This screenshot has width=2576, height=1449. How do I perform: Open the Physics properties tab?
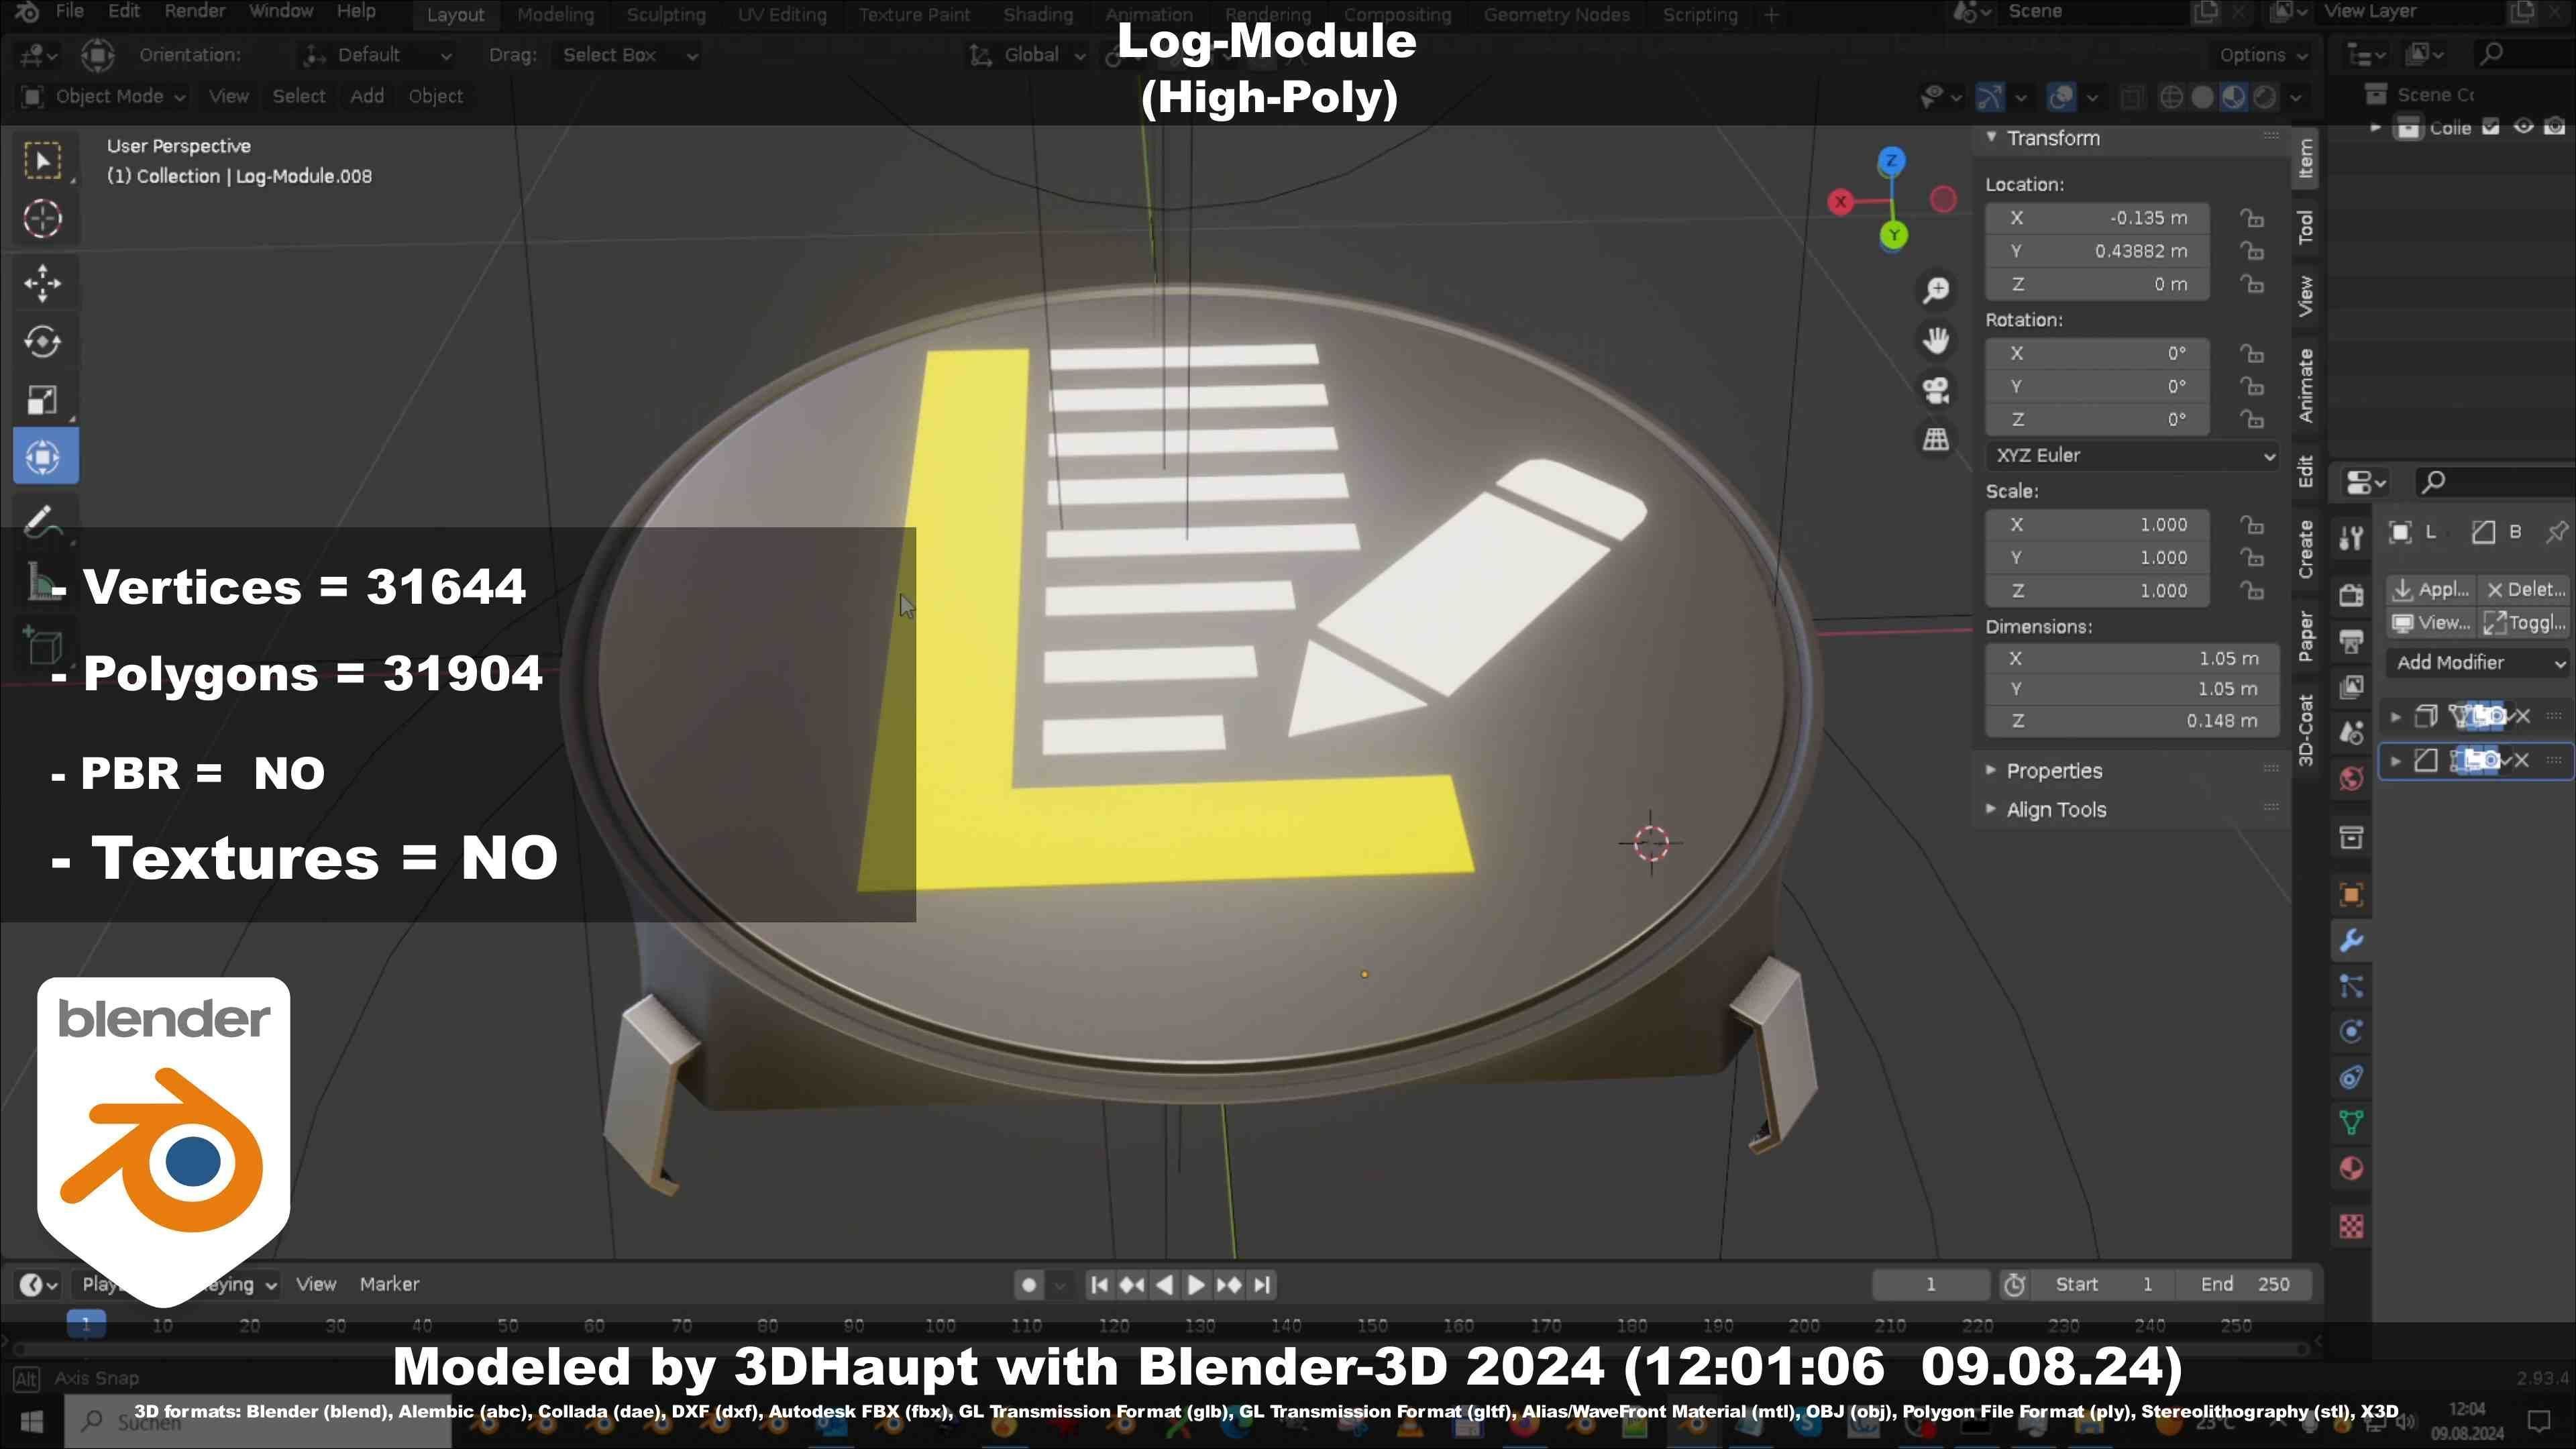(x=2351, y=1032)
